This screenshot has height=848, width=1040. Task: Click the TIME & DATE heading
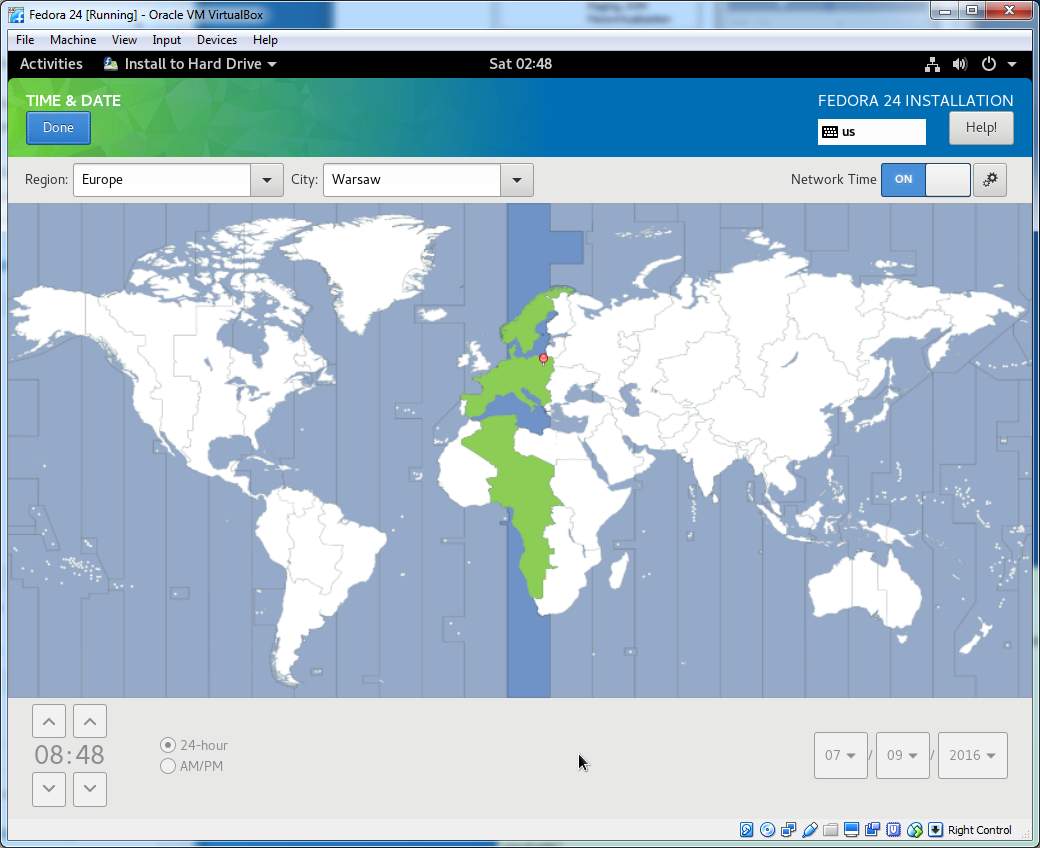pyautogui.click(x=73, y=101)
